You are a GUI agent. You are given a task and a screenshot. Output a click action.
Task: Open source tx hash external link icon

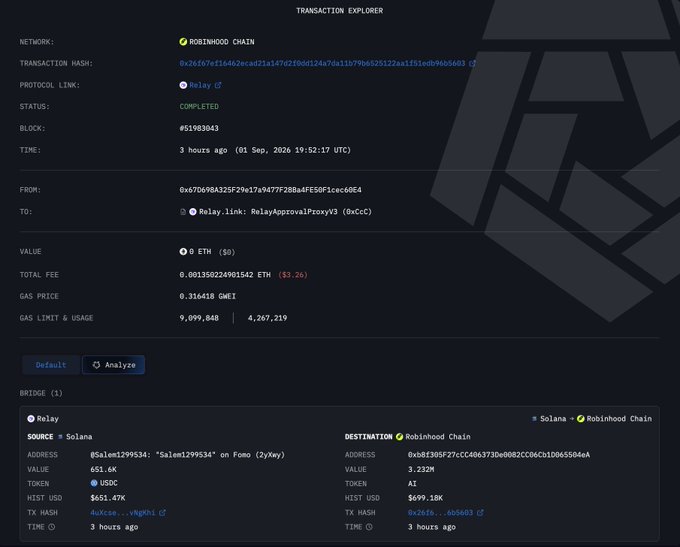click(162, 513)
